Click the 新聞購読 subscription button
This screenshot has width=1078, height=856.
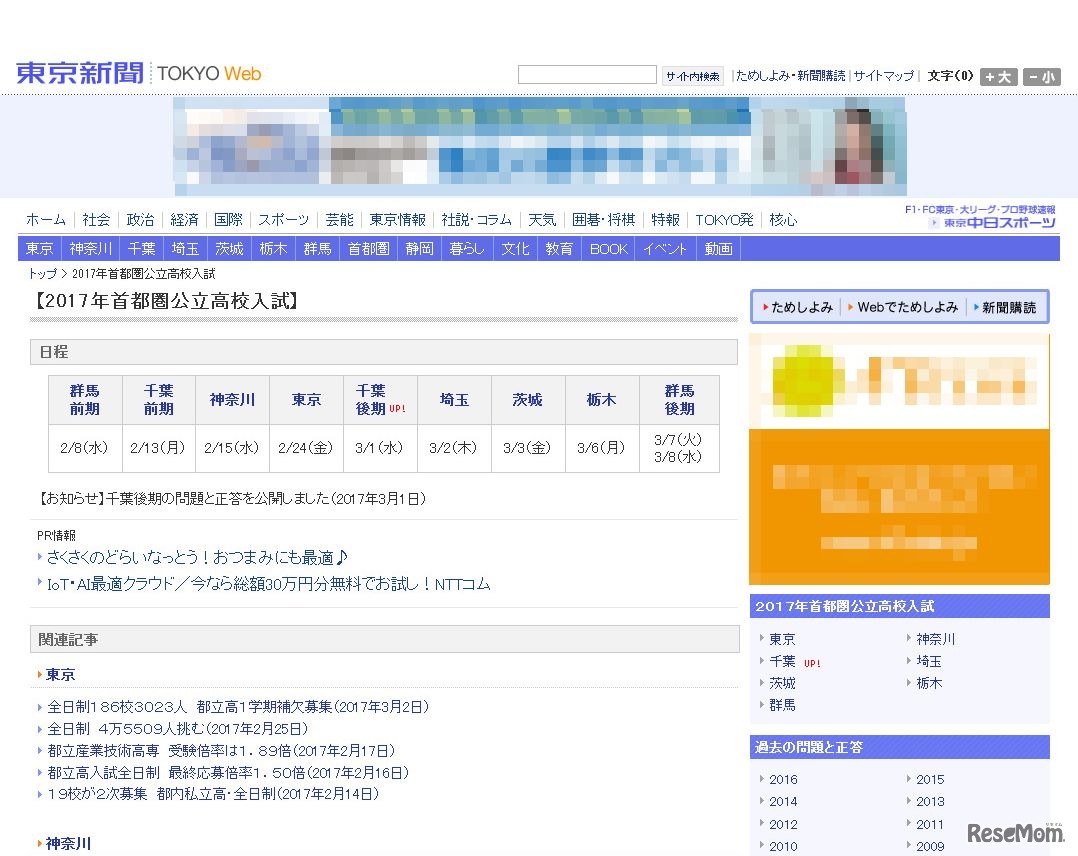coord(1008,308)
